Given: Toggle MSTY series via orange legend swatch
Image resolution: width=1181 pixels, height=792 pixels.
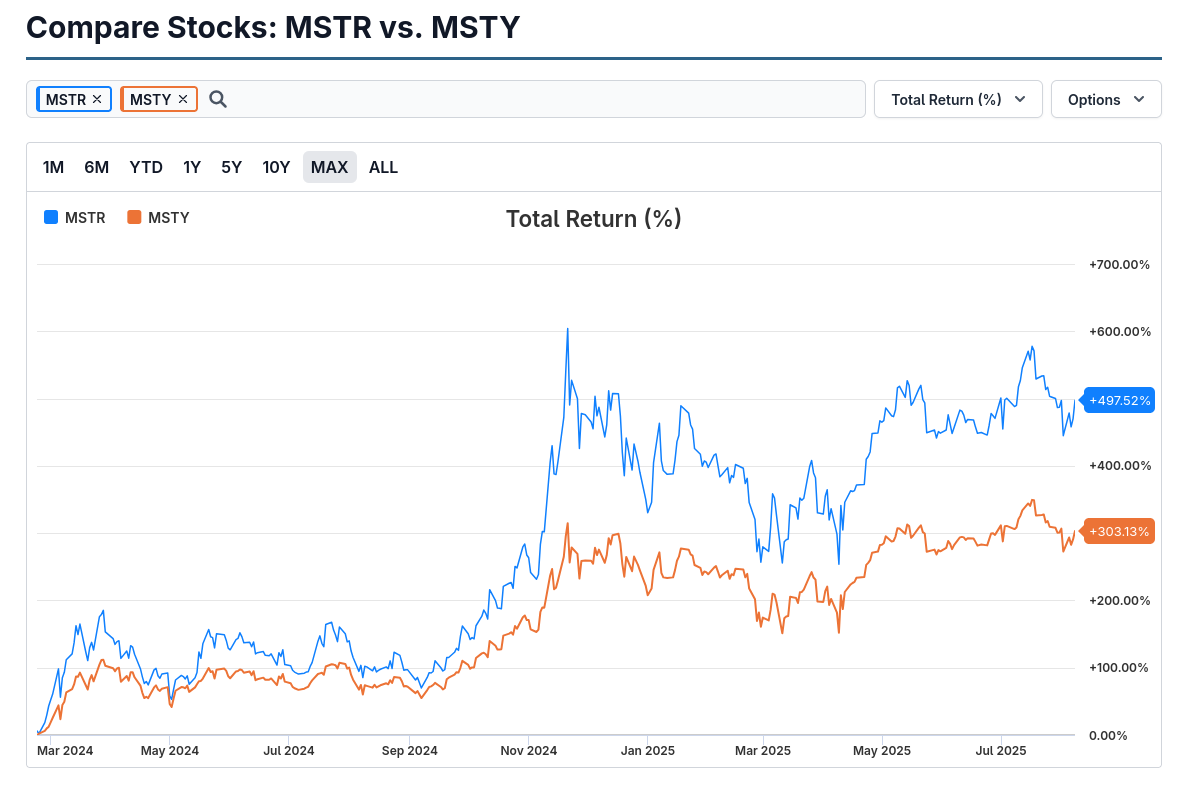Looking at the screenshot, I should (x=134, y=218).
